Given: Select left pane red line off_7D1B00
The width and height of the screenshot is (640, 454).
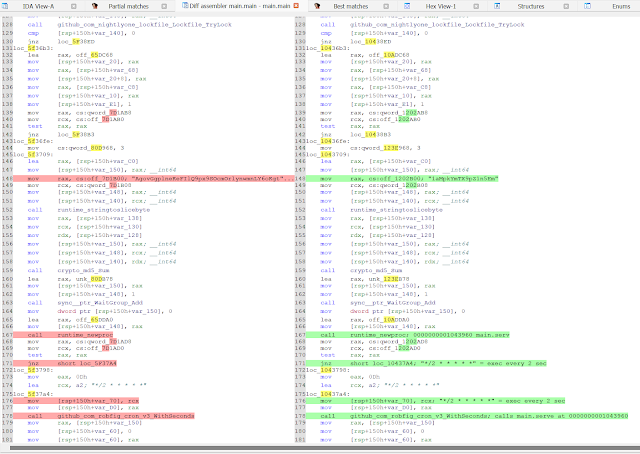Looking at the screenshot, I should [153, 179].
